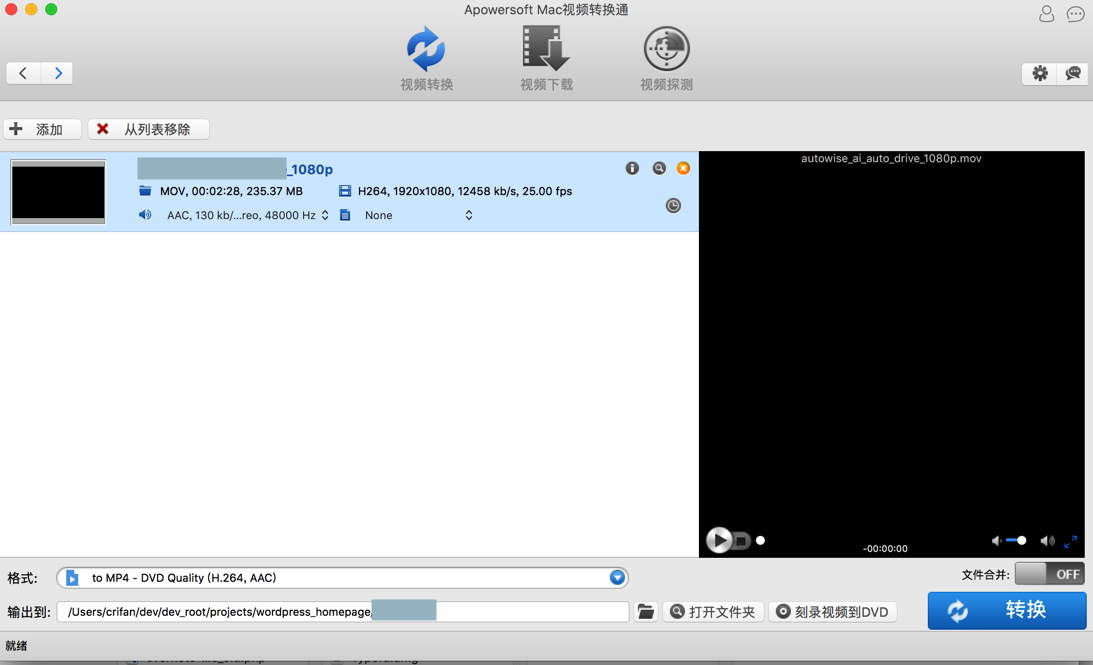Browse output folder icon
The width and height of the screenshot is (1093, 665).
[x=646, y=611]
